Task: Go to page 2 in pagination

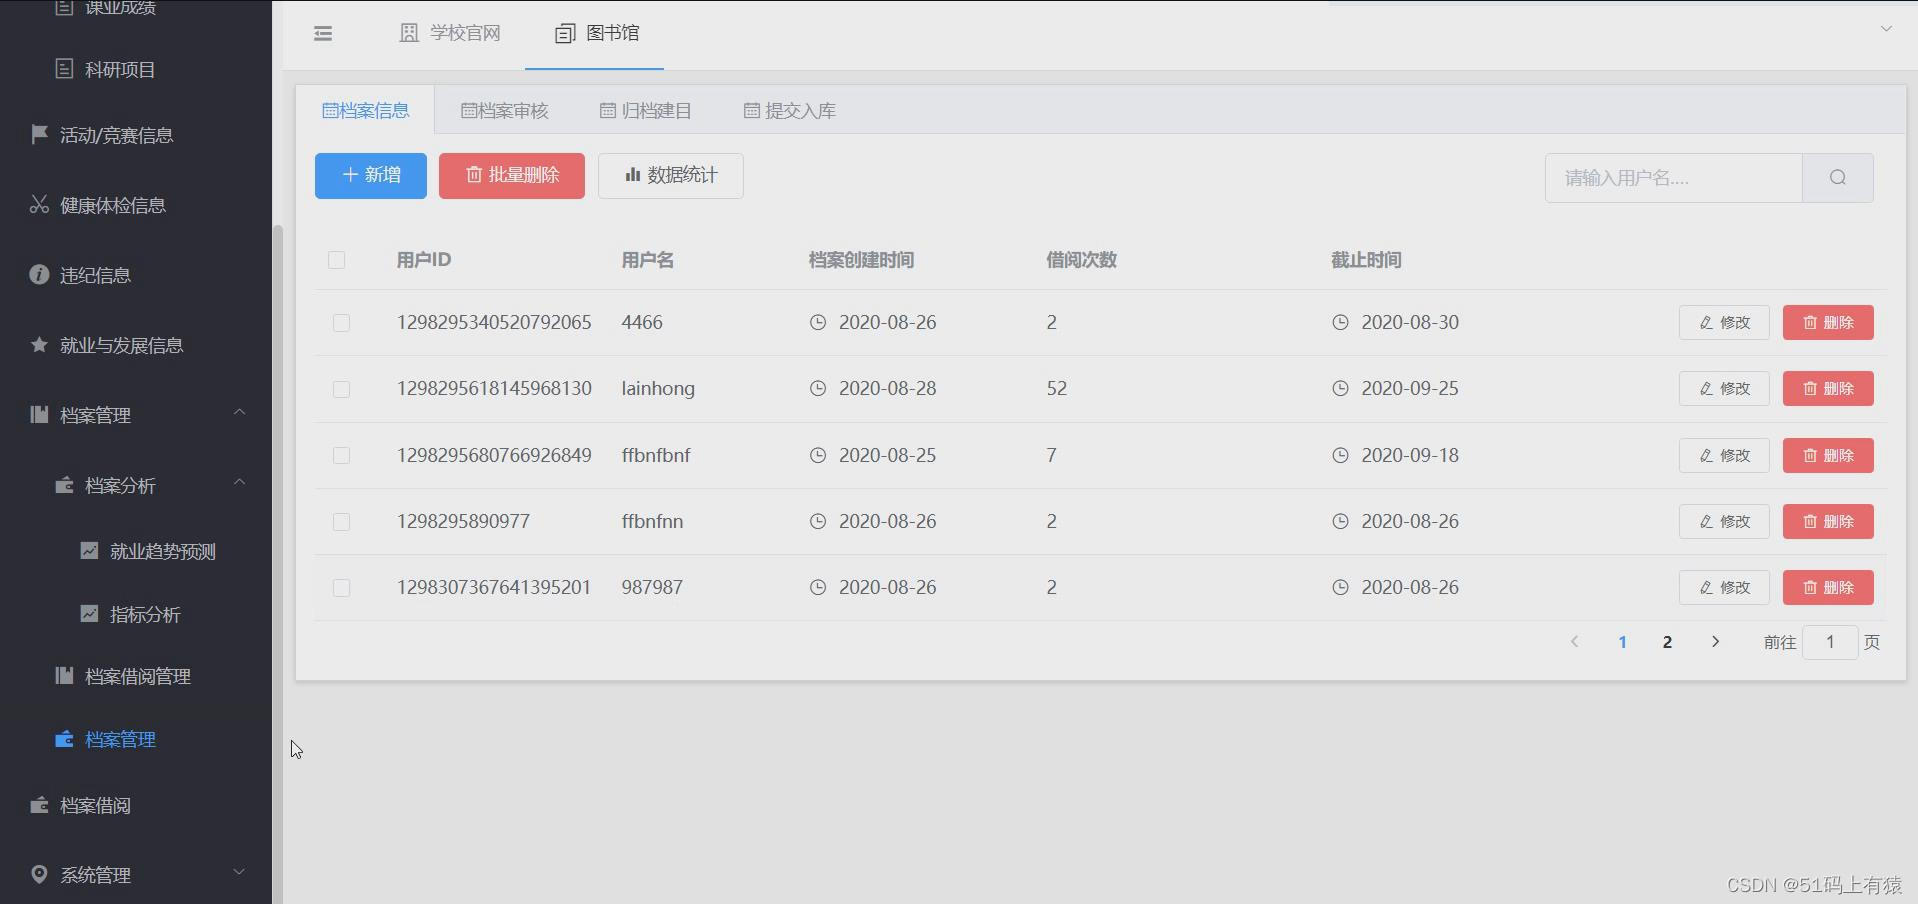Action: pos(1667,642)
